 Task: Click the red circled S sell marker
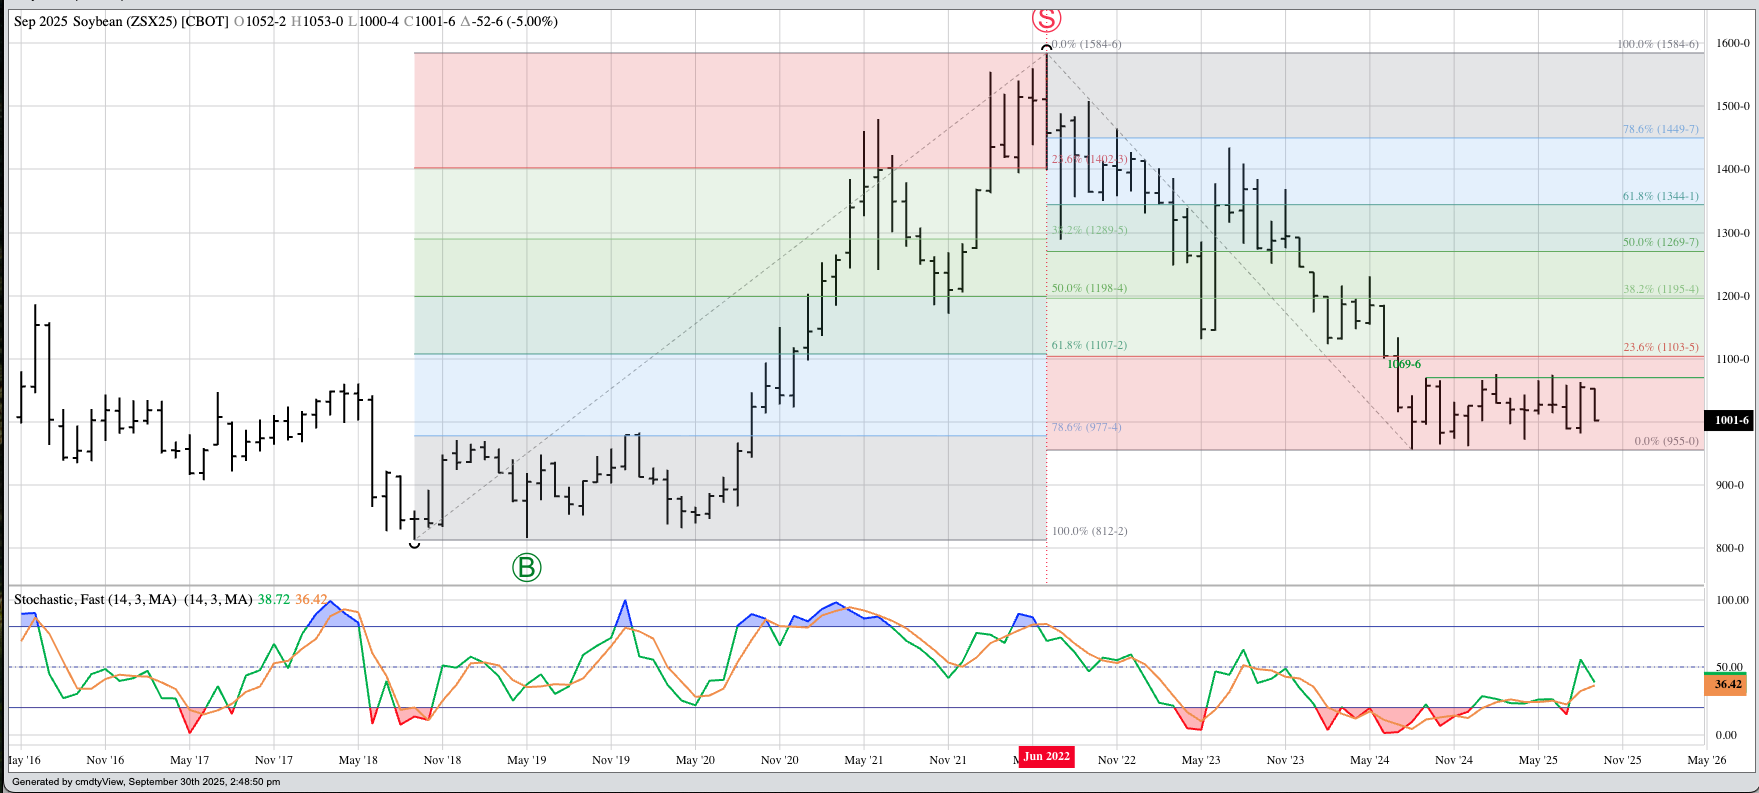[x=1046, y=18]
